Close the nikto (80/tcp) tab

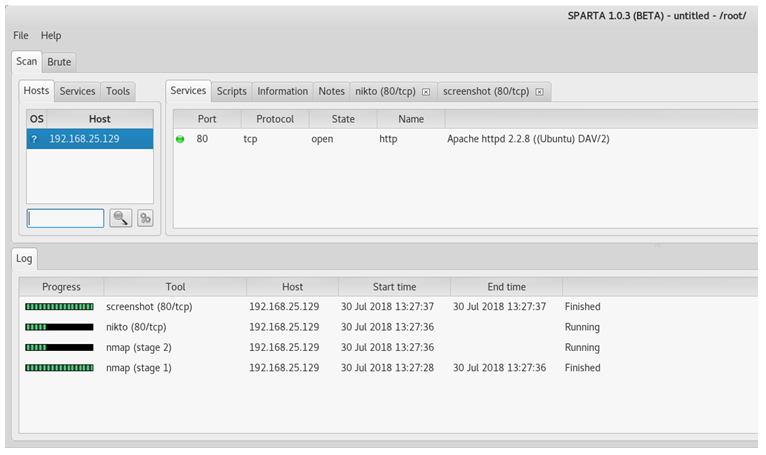[426, 92]
